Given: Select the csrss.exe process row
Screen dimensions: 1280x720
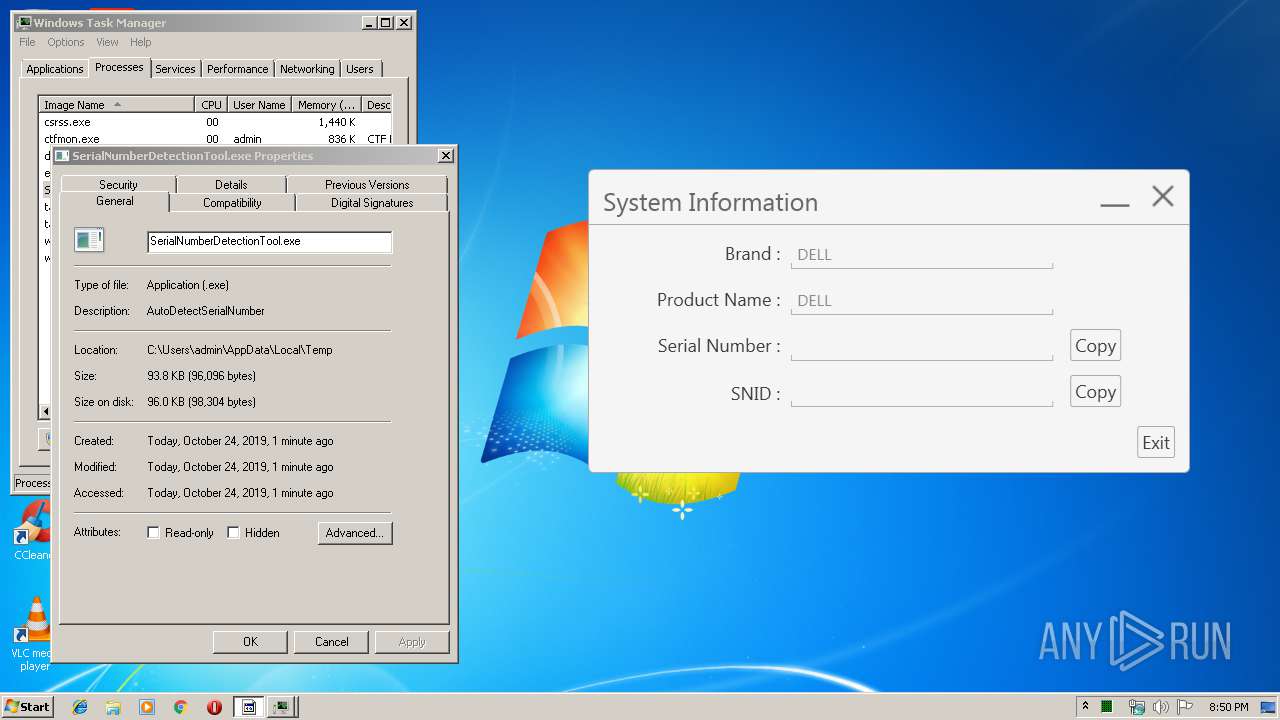Looking at the screenshot, I should click(x=215, y=122).
